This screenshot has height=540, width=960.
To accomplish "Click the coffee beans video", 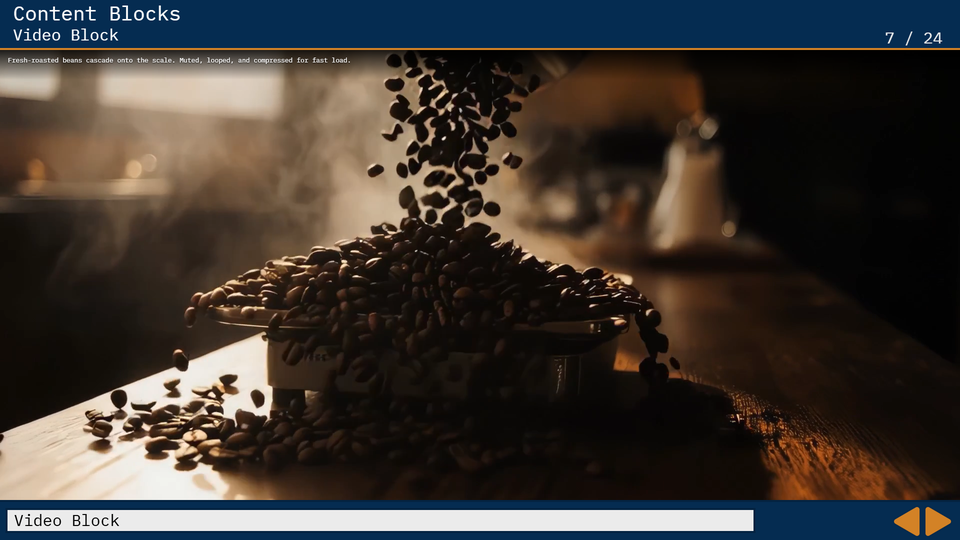I will tap(480, 275).
